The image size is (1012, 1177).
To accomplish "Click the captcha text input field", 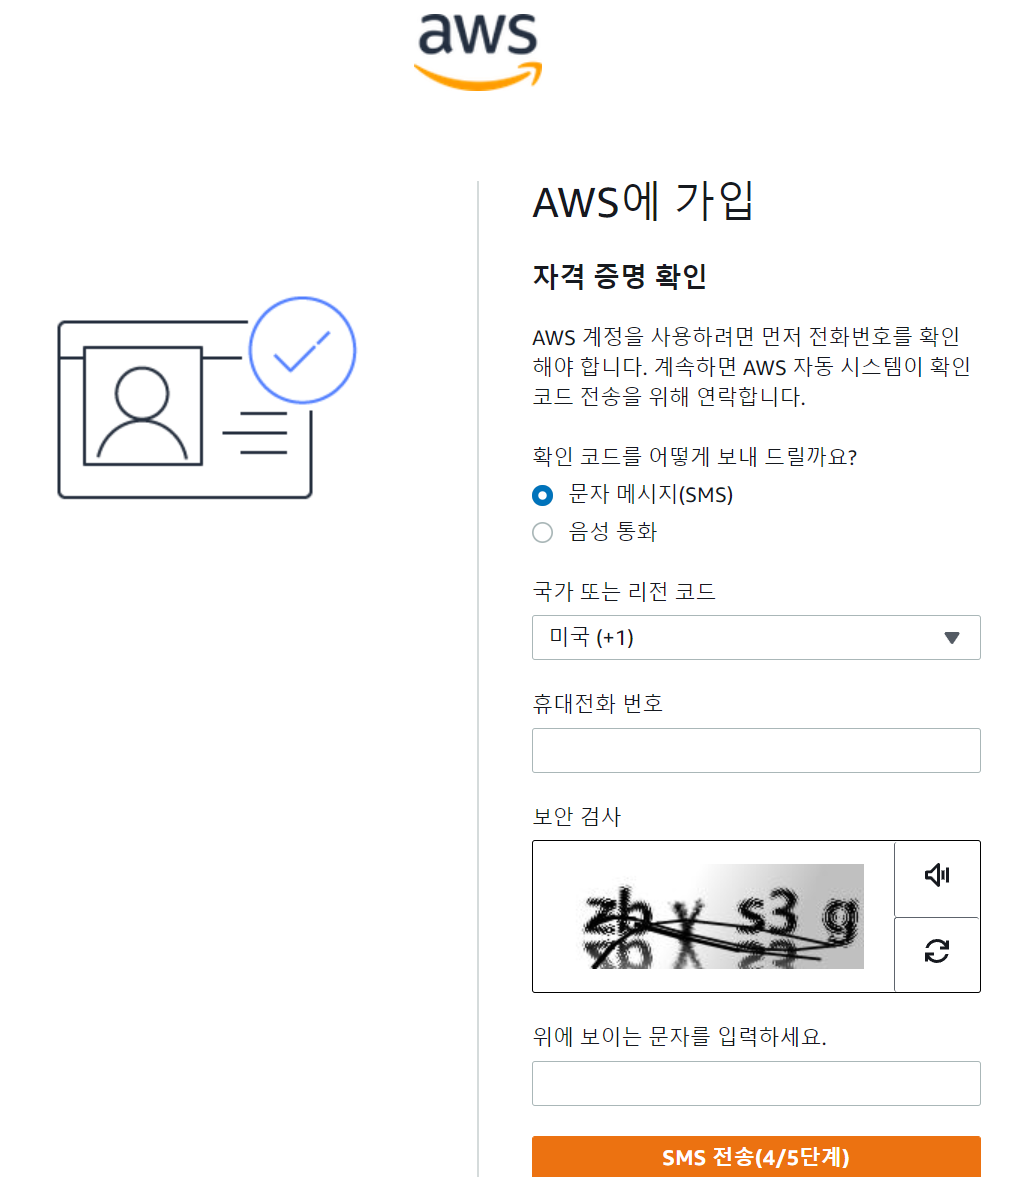I will coord(756,1083).
